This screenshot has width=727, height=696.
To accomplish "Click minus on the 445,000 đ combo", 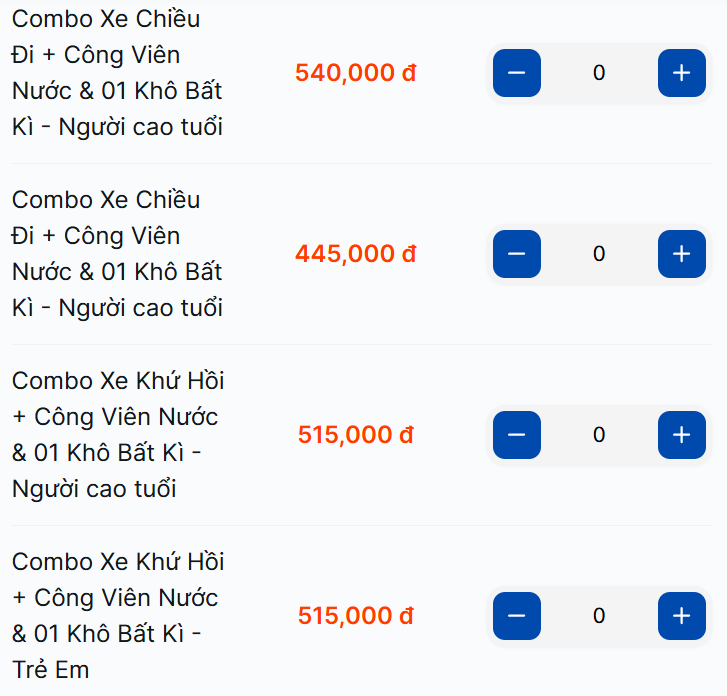I will coord(517,254).
